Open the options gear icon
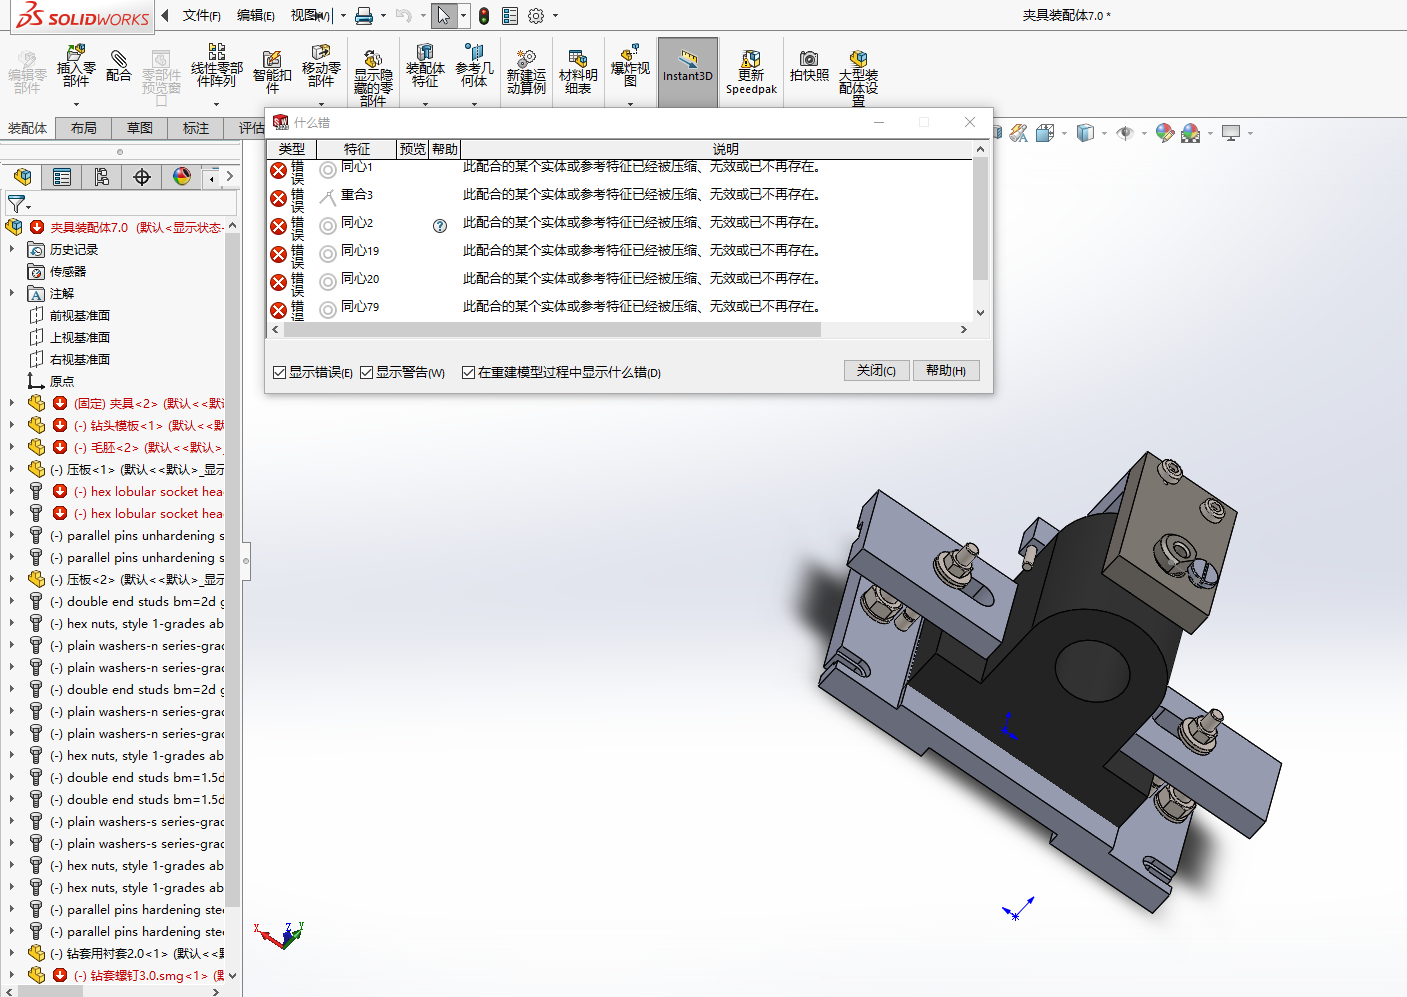Image resolution: width=1407 pixels, height=997 pixels. (x=536, y=16)
